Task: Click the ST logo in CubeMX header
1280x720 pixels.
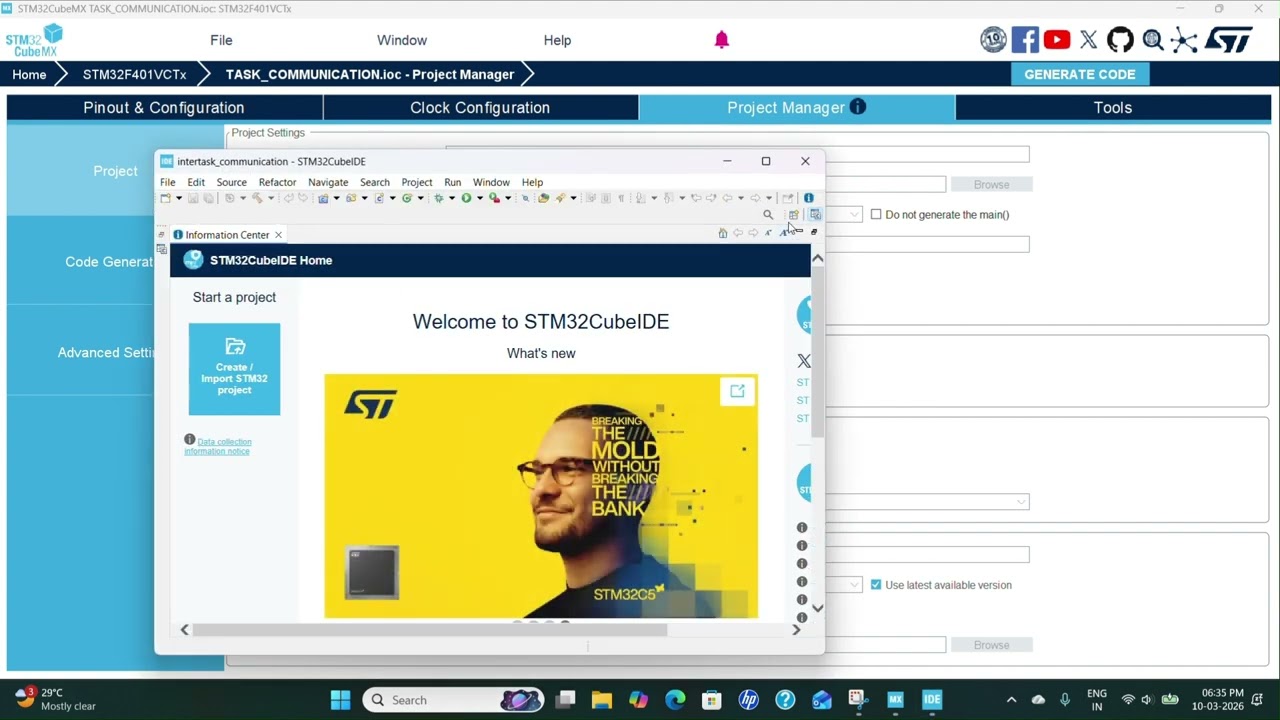Action: coord(1228,40)
